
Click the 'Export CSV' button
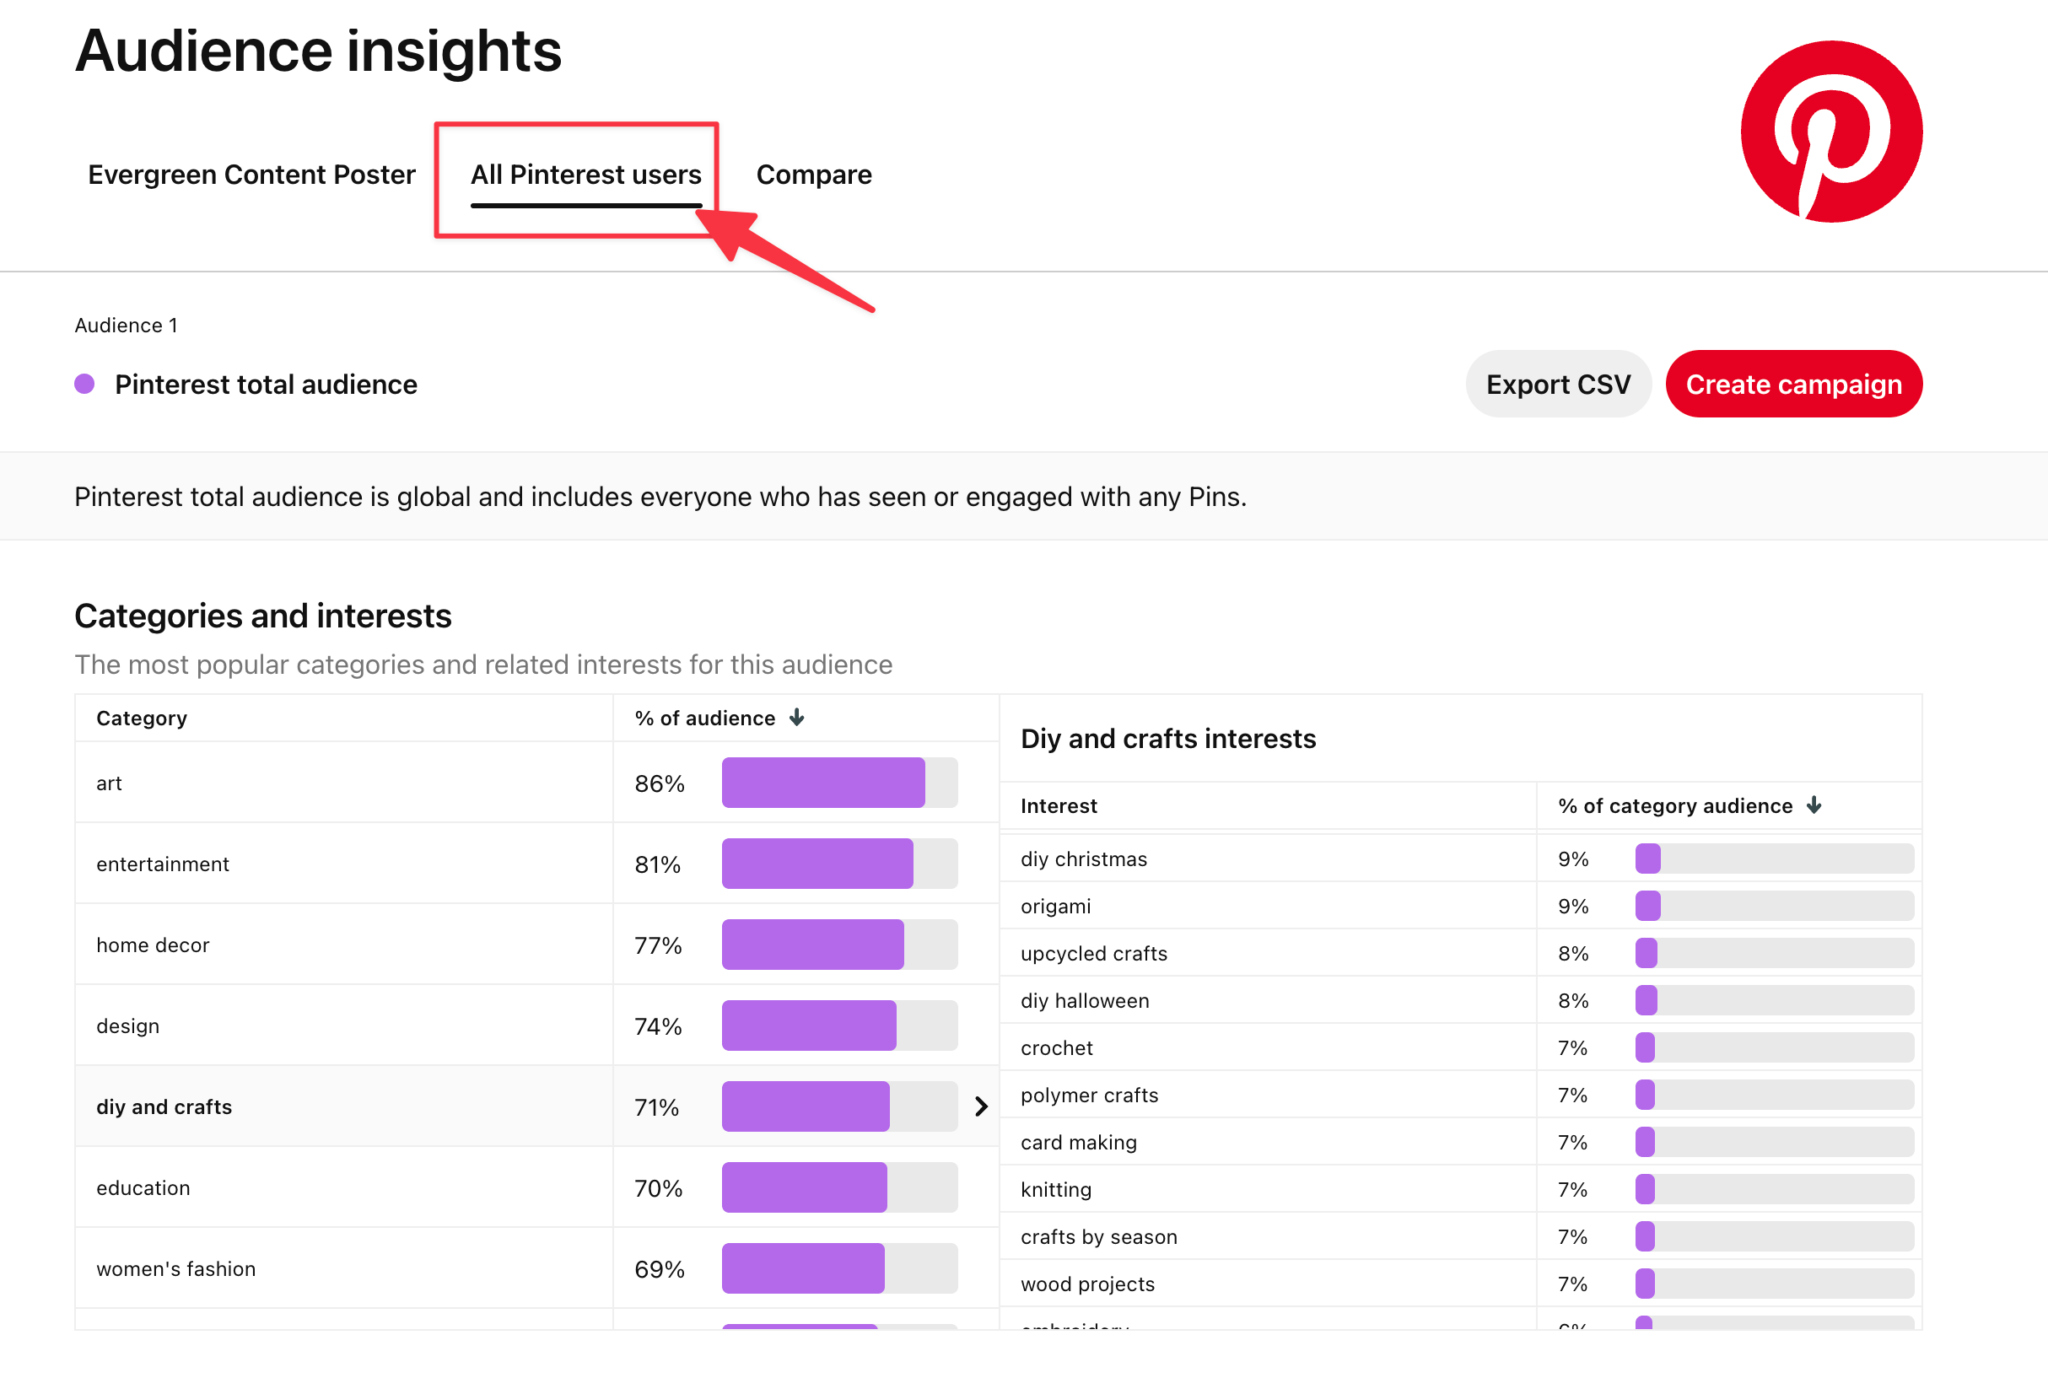tap(1557, 383)
